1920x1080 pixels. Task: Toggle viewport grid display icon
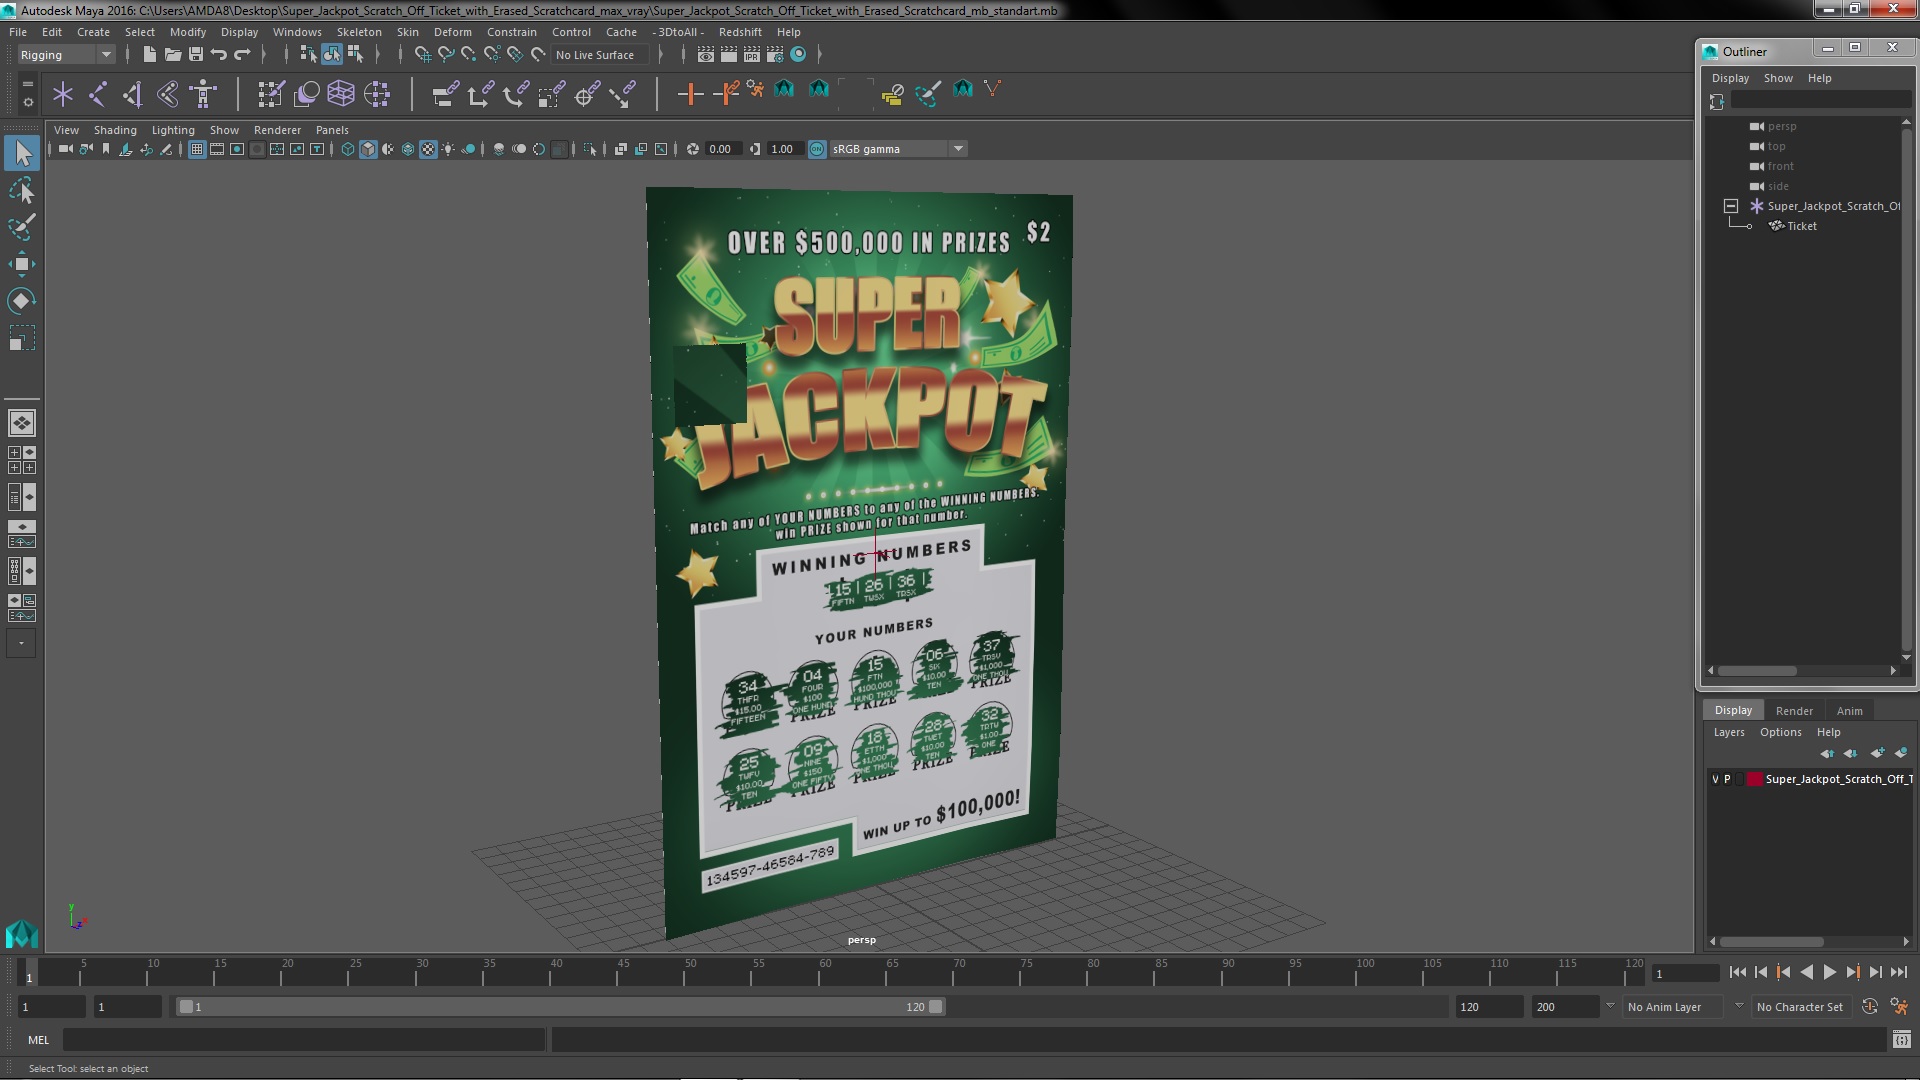click(197, 149)
